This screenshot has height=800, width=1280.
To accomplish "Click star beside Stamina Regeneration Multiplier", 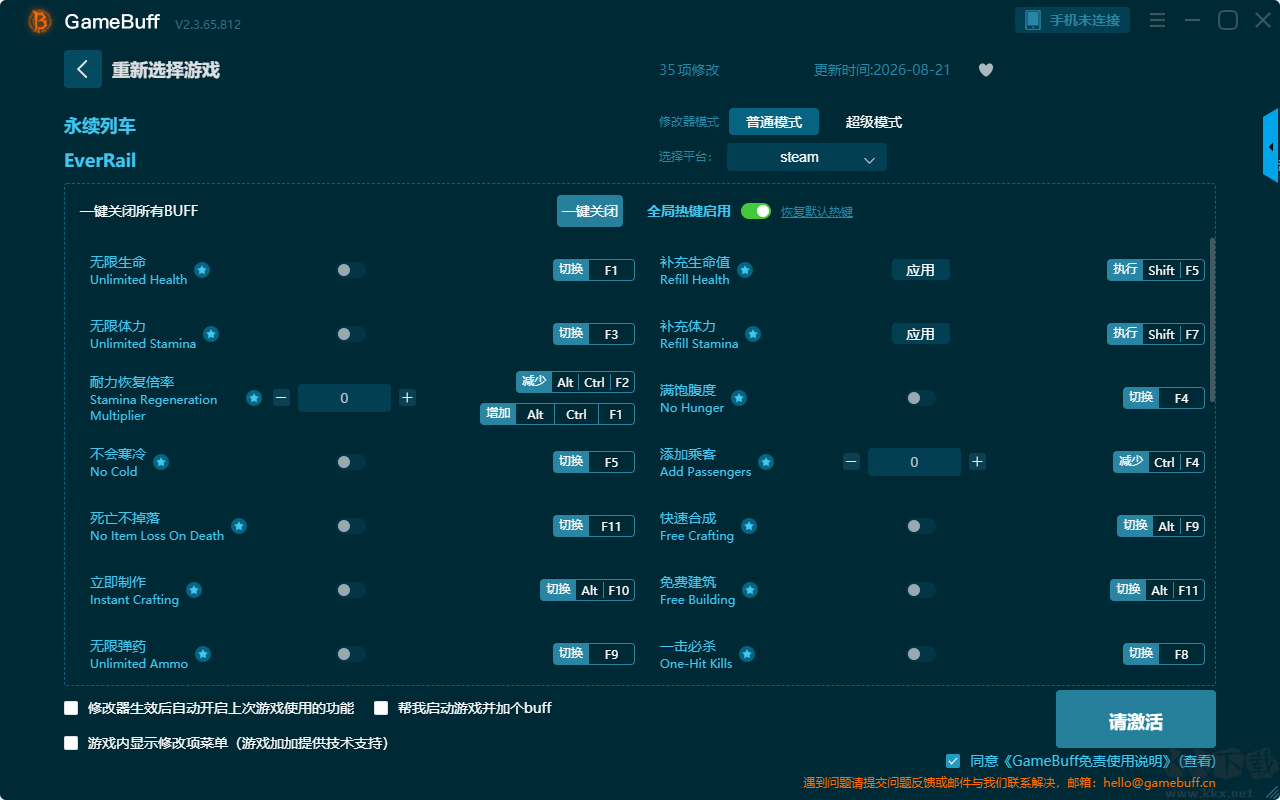I will 254,398.
